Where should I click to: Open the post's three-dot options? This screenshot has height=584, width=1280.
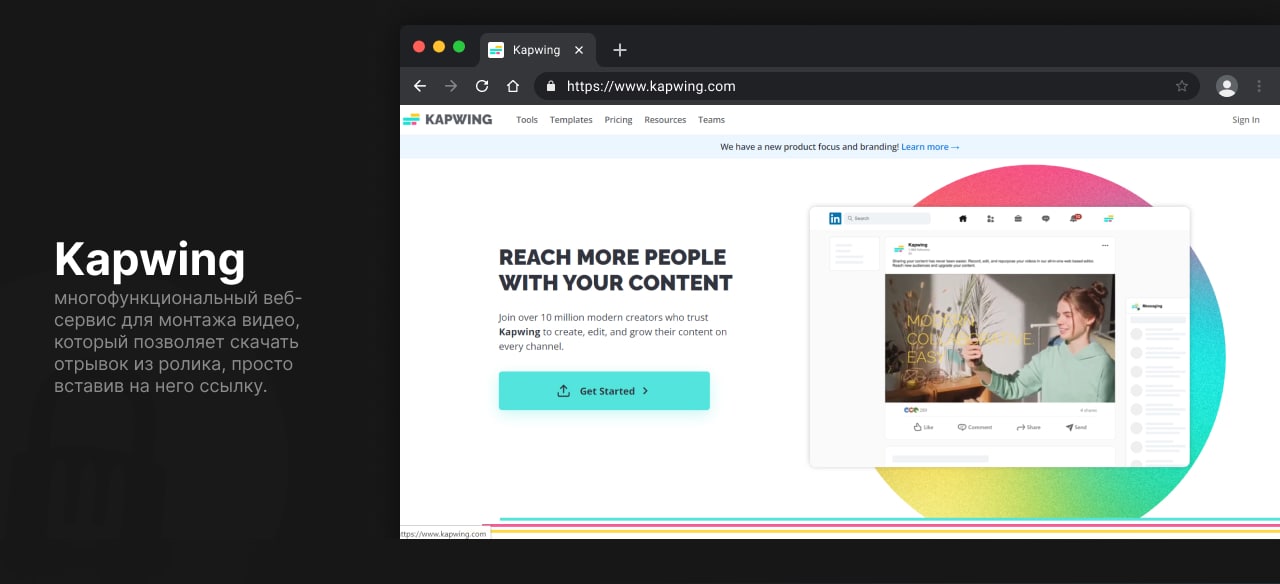(x=1105, y=245)
